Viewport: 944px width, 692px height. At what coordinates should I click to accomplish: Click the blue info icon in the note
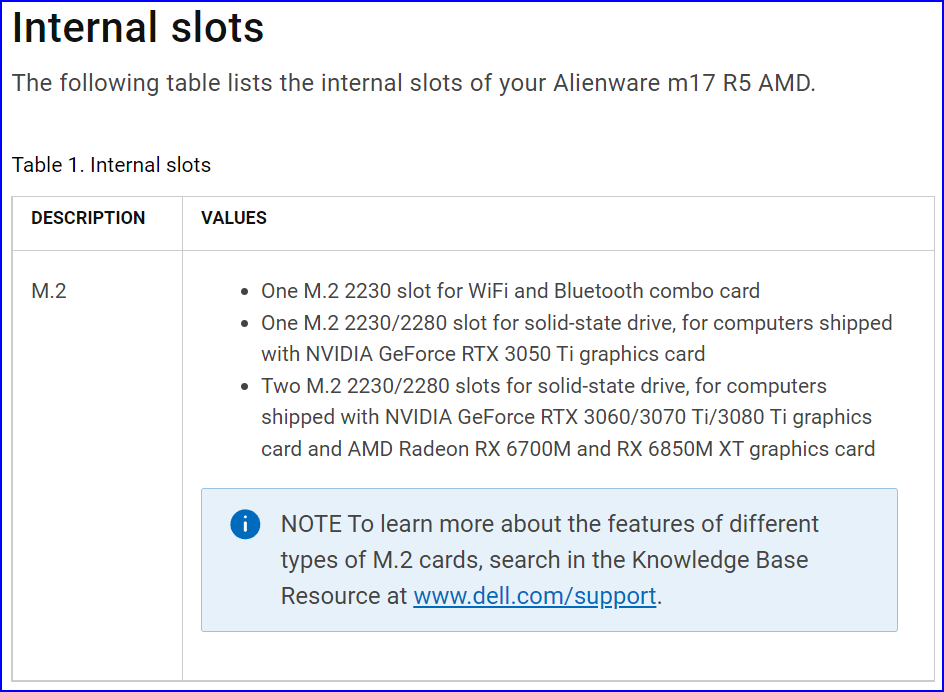click(x=245, y=524)
